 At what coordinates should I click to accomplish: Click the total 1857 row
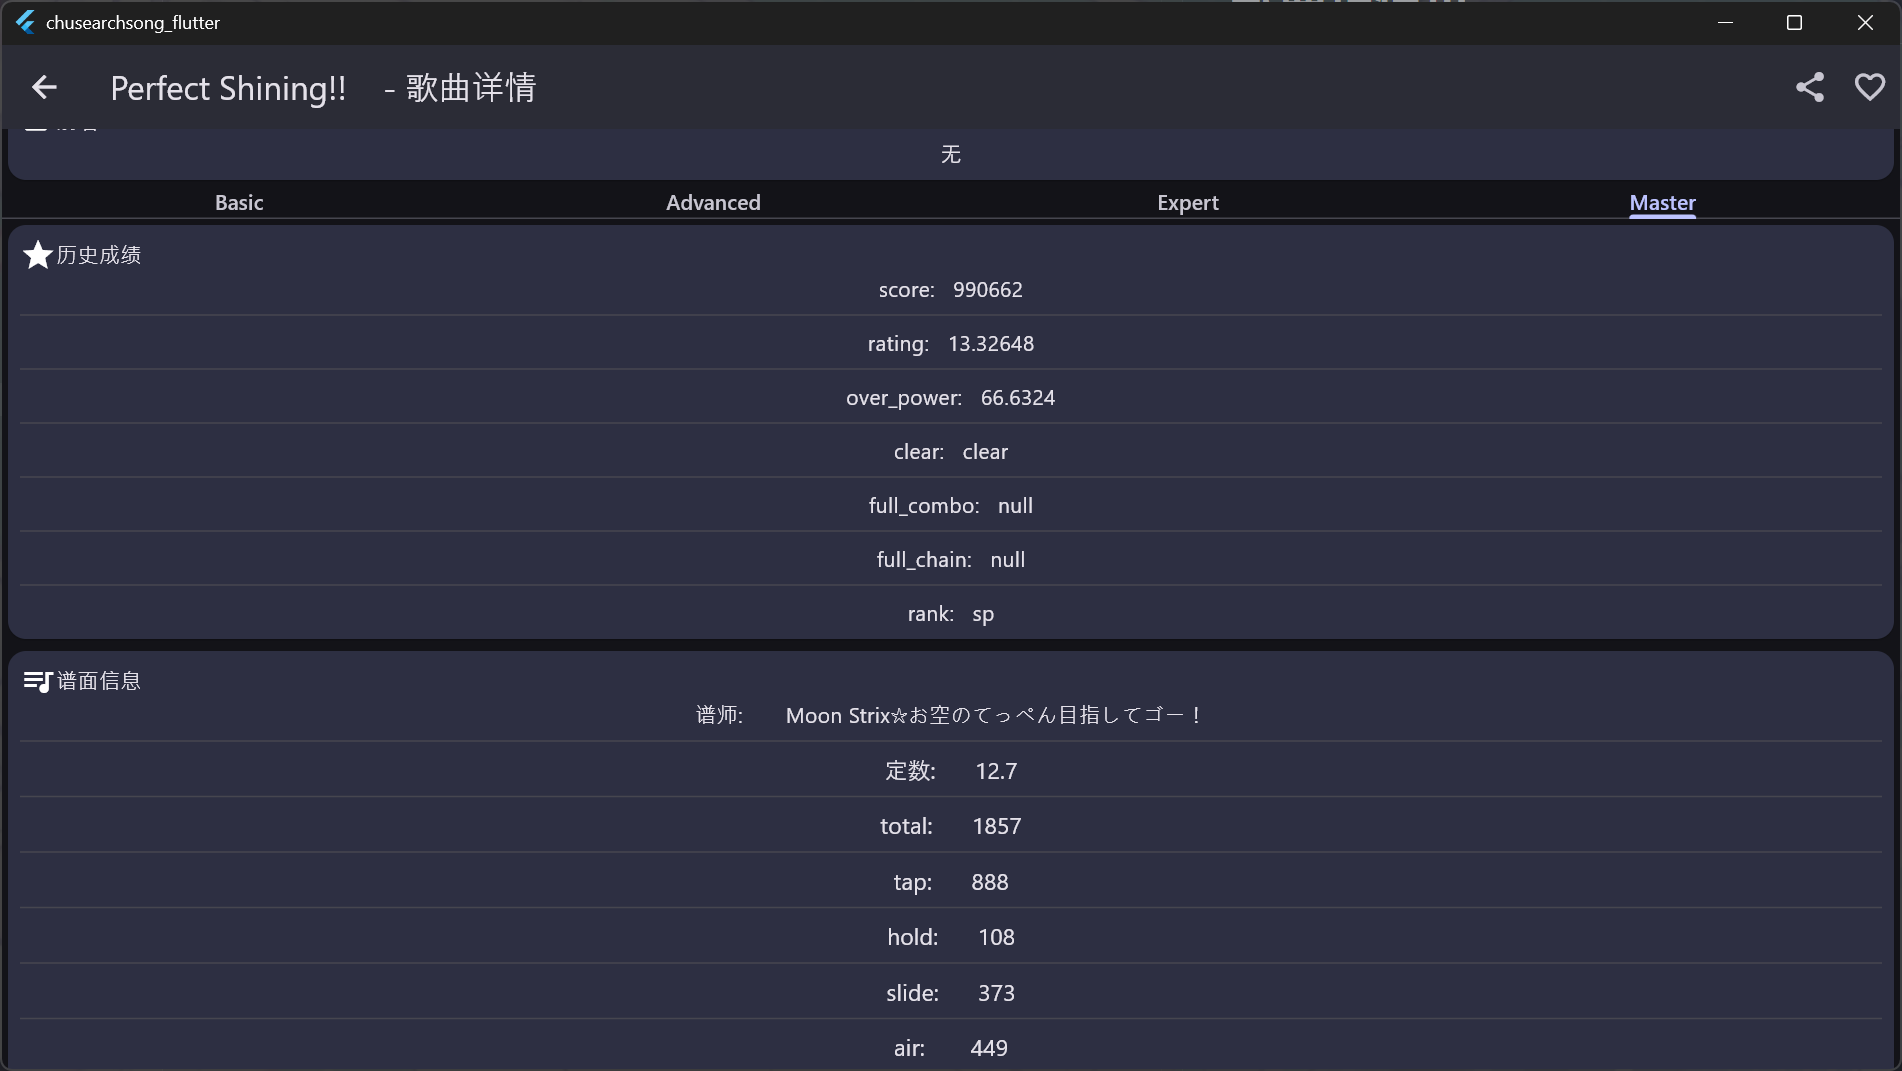coord(951,826)
